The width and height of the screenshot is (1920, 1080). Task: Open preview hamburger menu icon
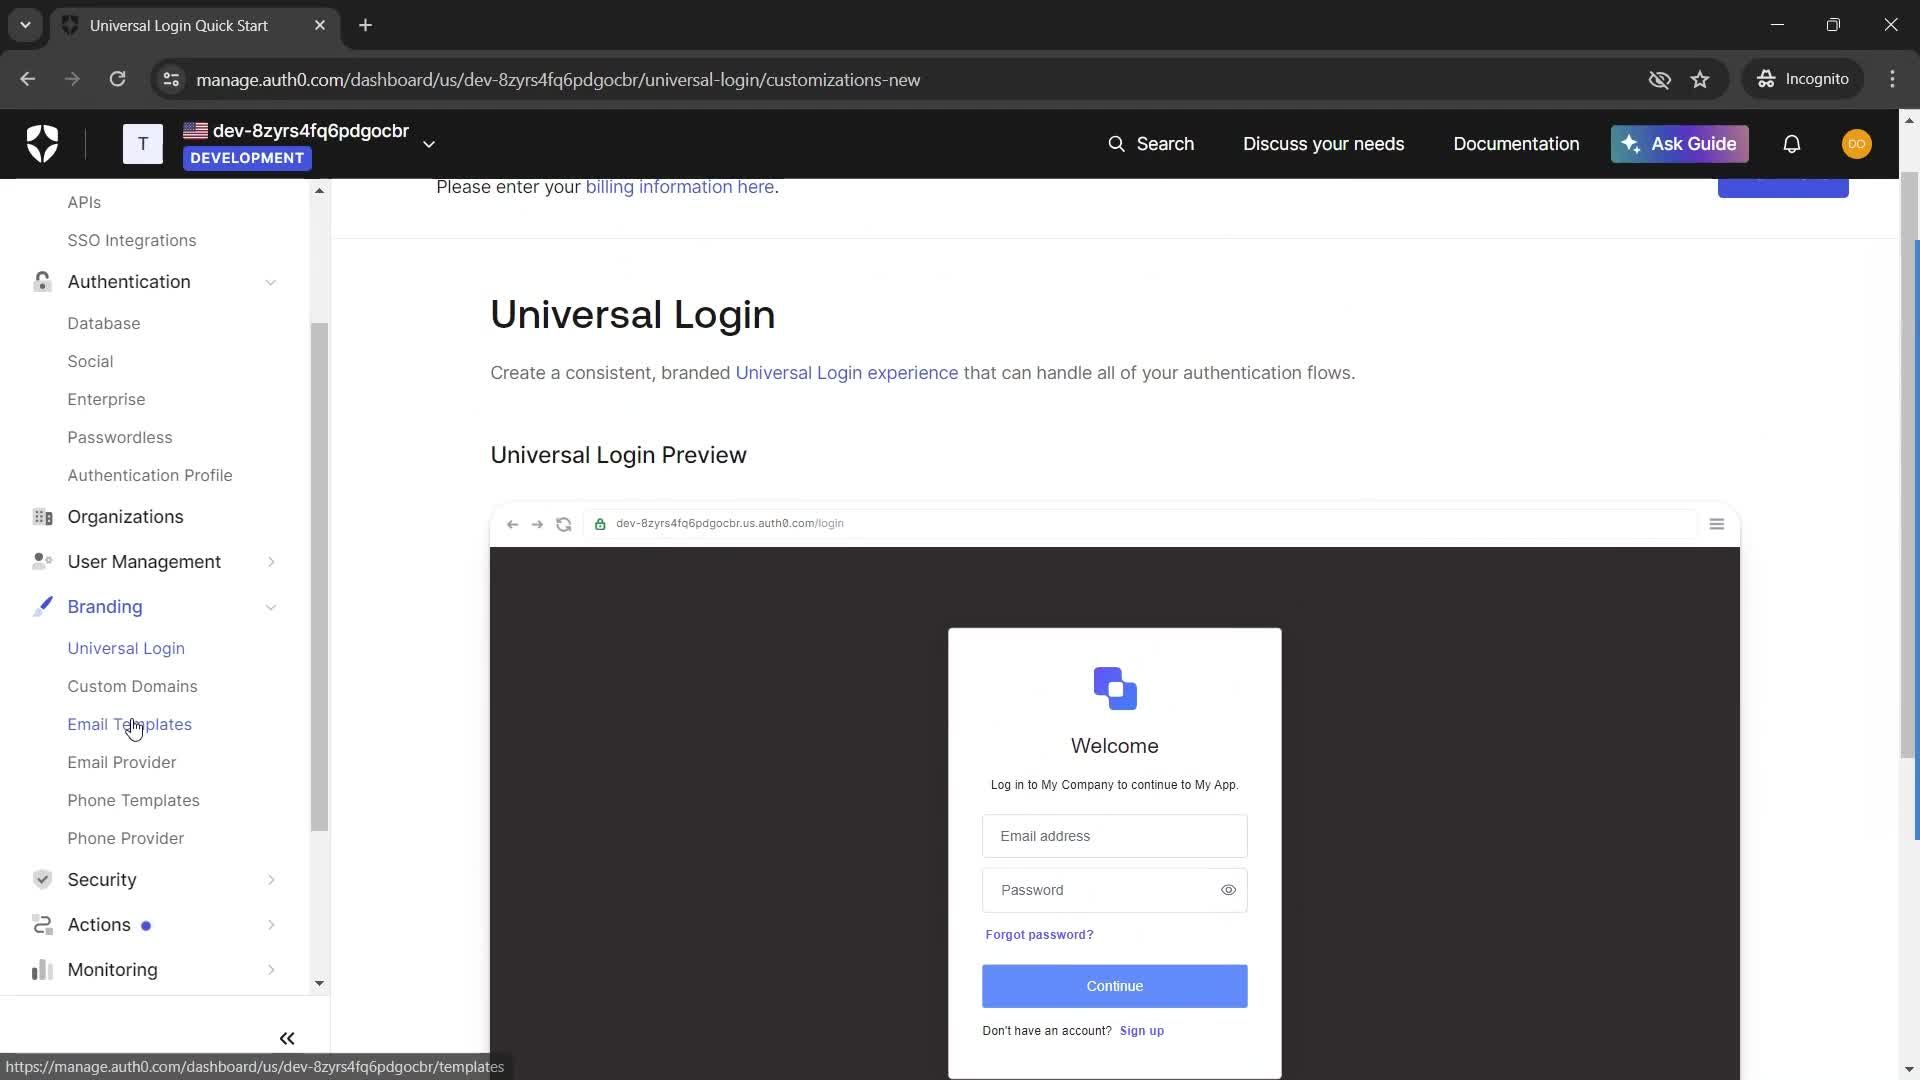tap(1717, 524)
